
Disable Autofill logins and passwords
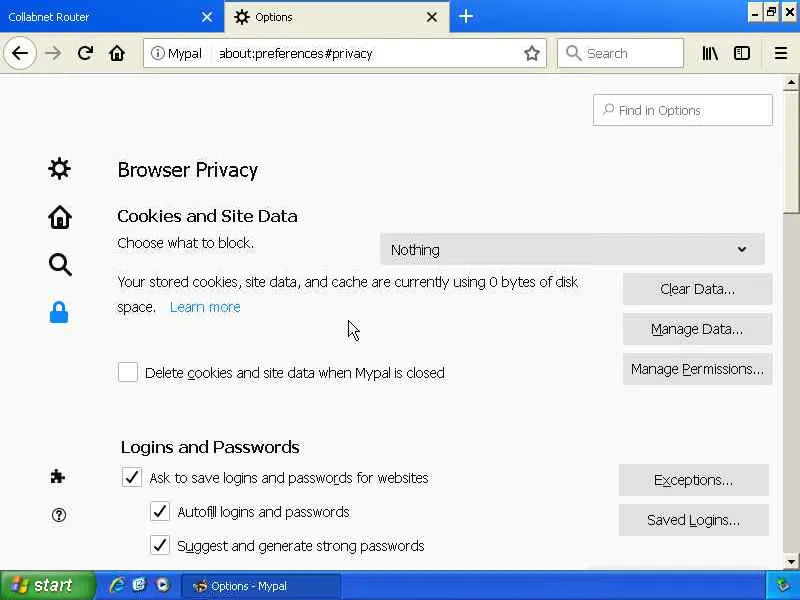tap(160, 512)
